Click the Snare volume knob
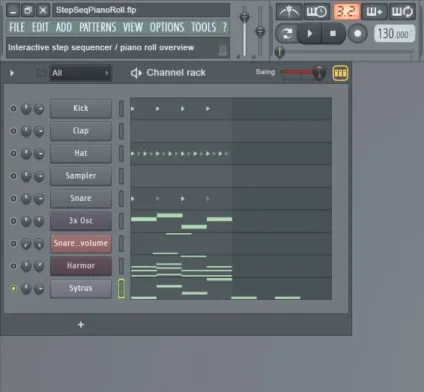The height and width of the screenshot is (392, 424). [39, 199]
